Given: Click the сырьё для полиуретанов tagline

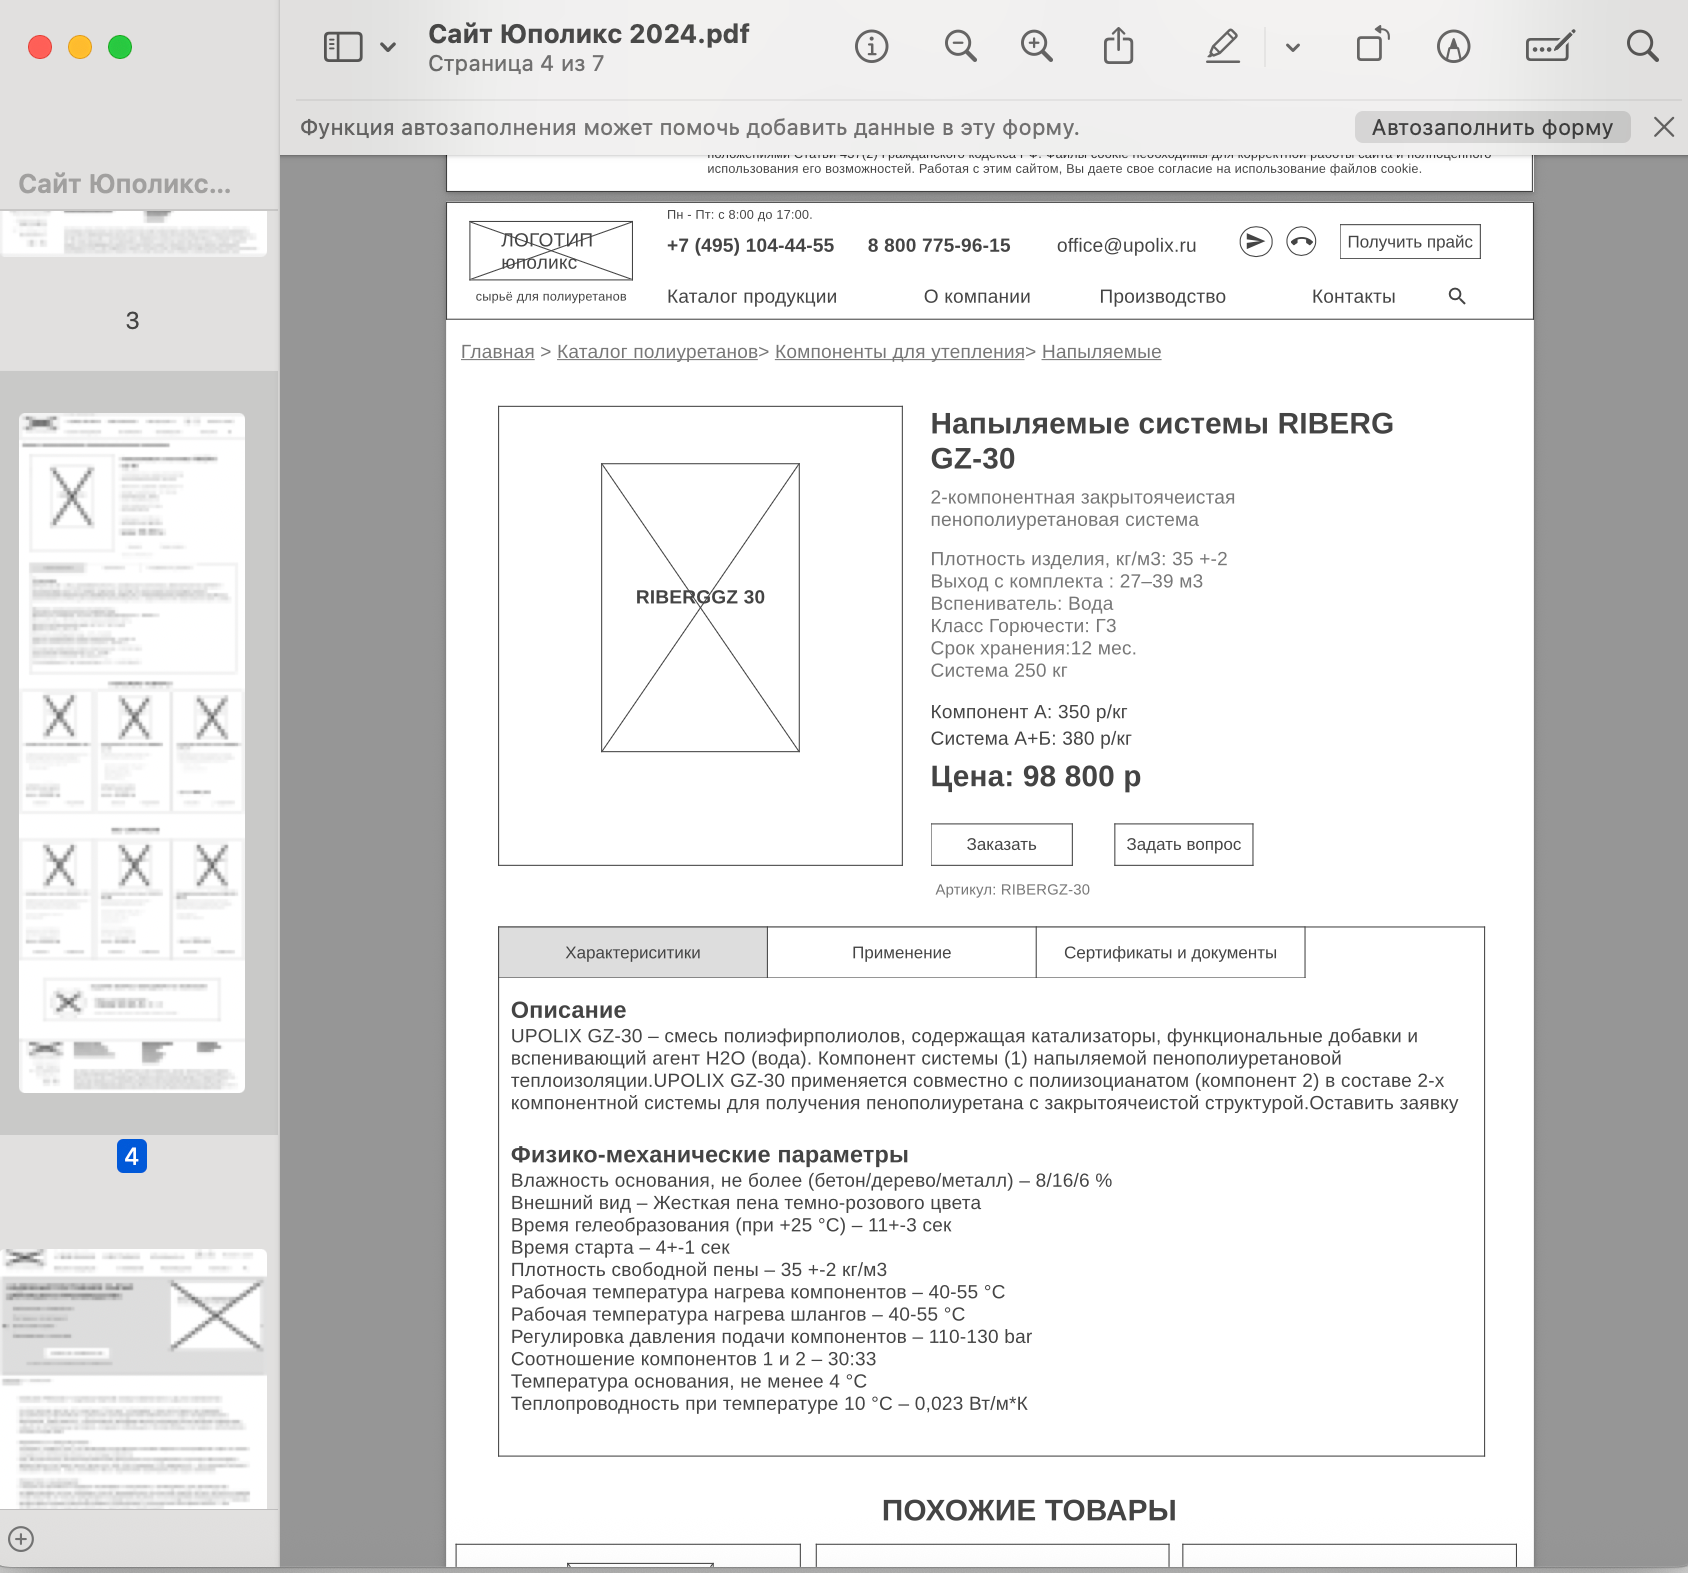Looking at the screenshot, I should point(551,297).
